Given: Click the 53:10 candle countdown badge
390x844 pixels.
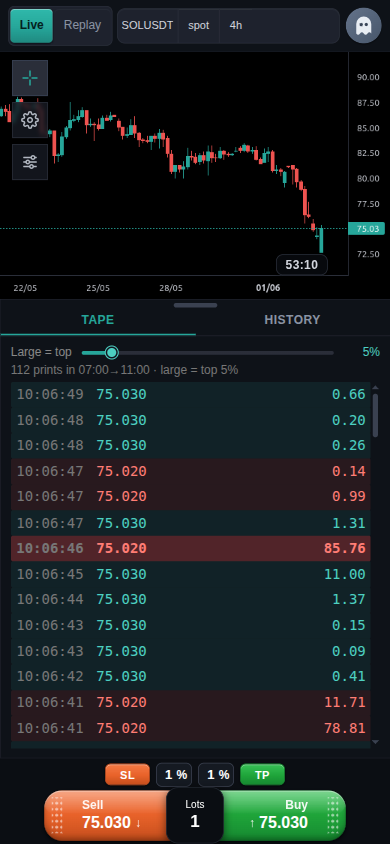Looking at the screenshot, I should [x=301, y=265].
